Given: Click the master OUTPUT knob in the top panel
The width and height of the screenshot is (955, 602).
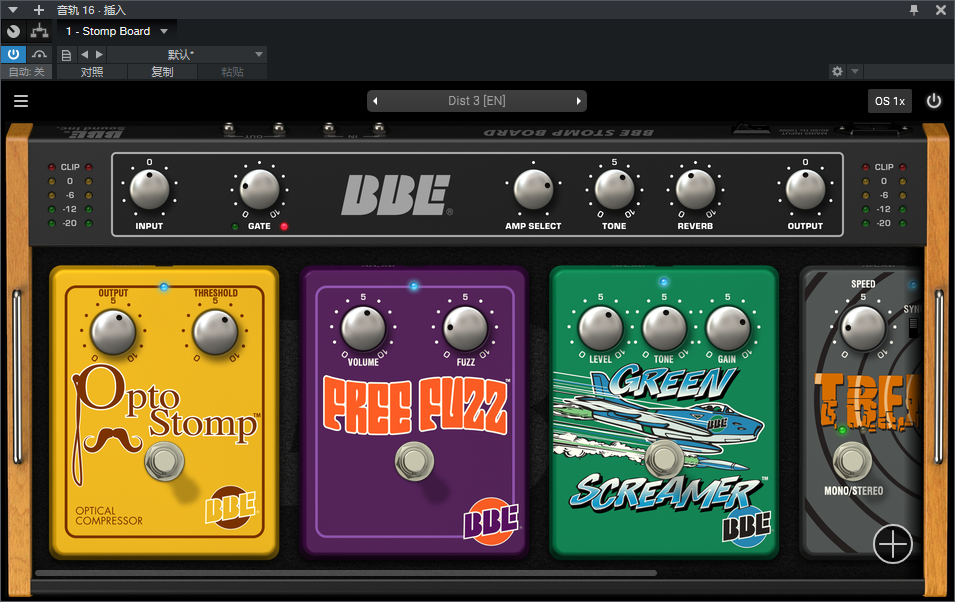Looking at the screenshot, I should click(805, 189).
